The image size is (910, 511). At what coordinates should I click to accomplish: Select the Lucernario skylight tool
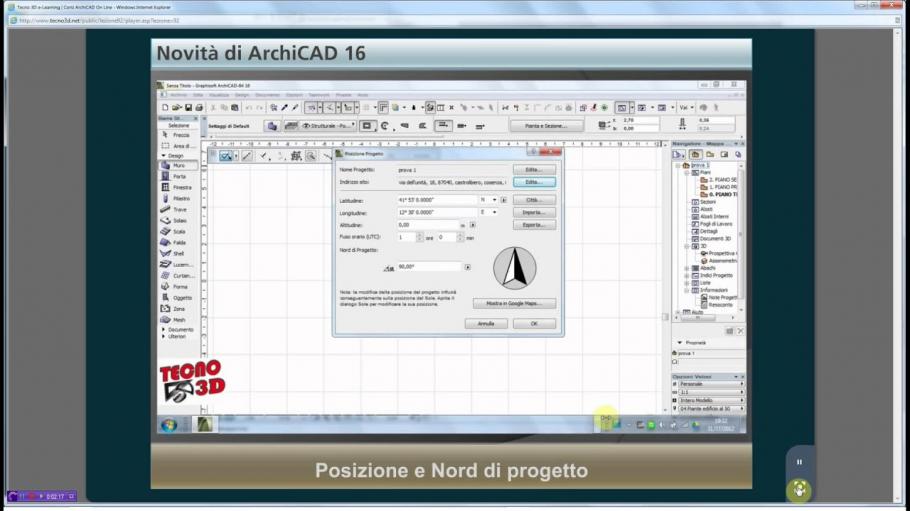click(178, 265)
